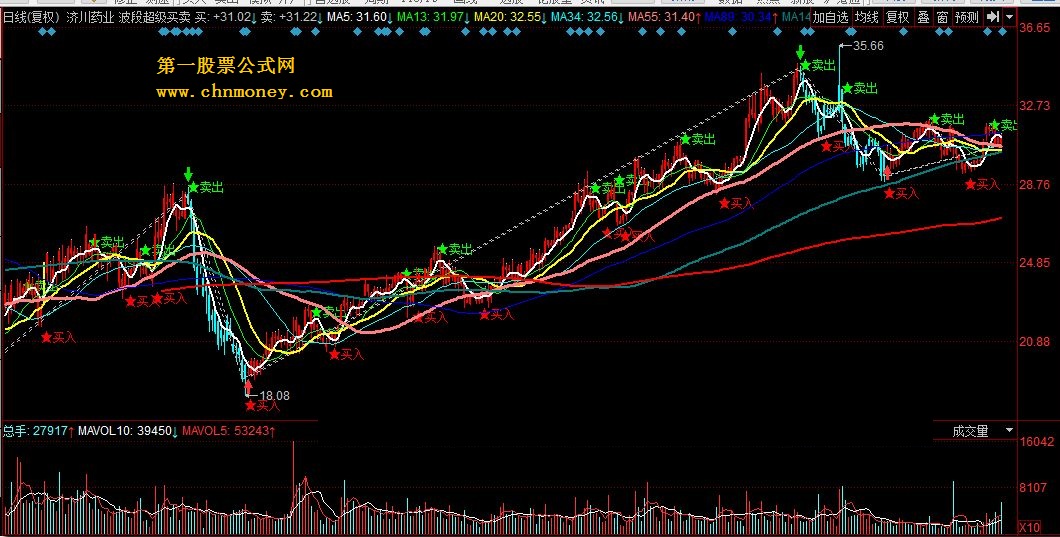This screenshot has height=537, width=1060.
Task: Click the 20.88 price axis value
Action: tap(1035, 341)
